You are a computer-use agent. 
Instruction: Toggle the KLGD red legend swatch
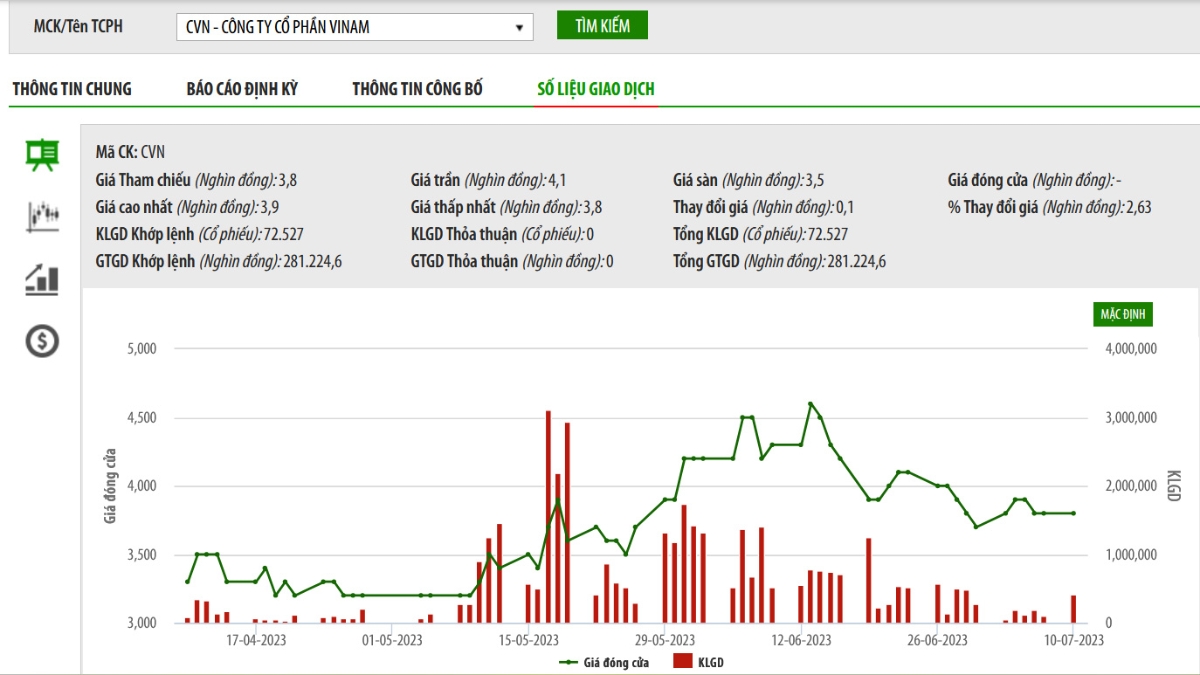coord(683,662)
